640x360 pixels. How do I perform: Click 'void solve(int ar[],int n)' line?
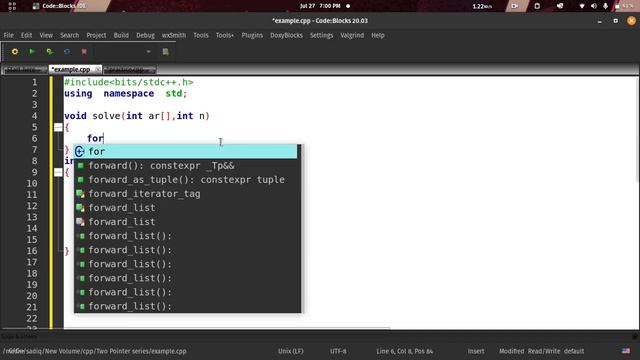[137, 116]
